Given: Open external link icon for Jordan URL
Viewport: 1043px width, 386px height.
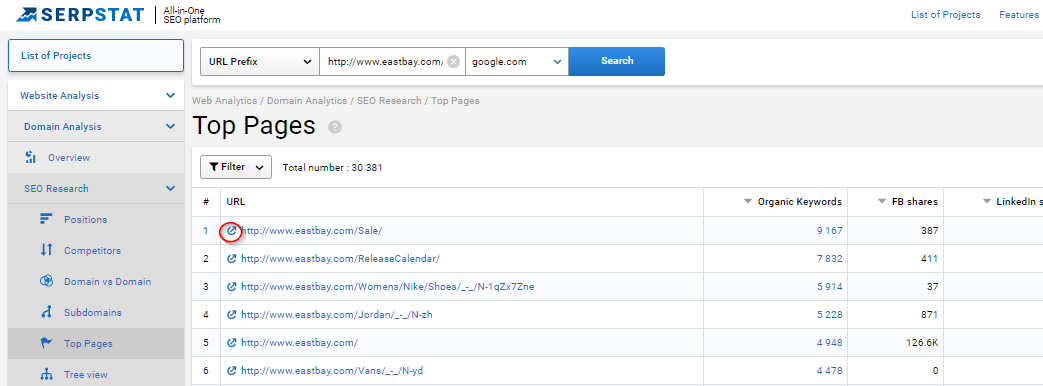Looking at the screenshot, I should pyautogui.click(x=232, y=315).
